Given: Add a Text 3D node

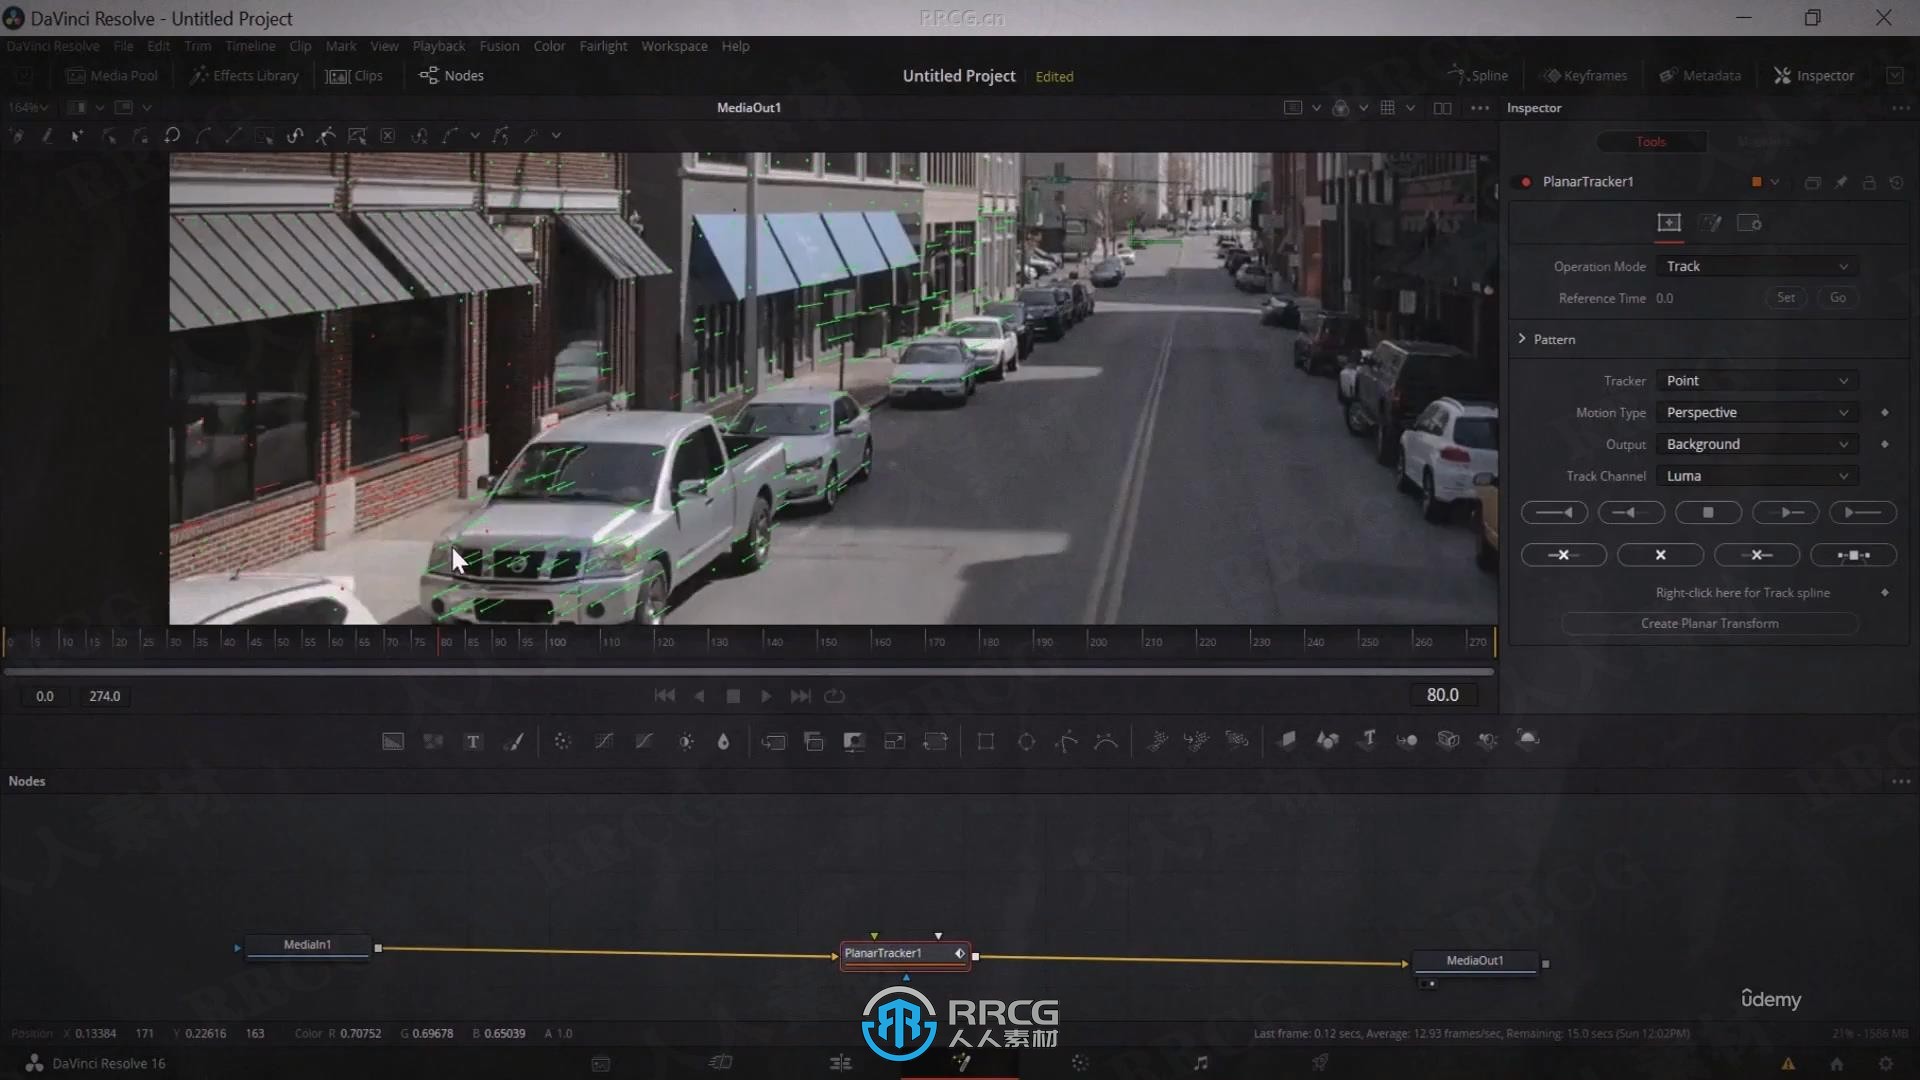Looking at the screenshot, I should (1369, 739).
